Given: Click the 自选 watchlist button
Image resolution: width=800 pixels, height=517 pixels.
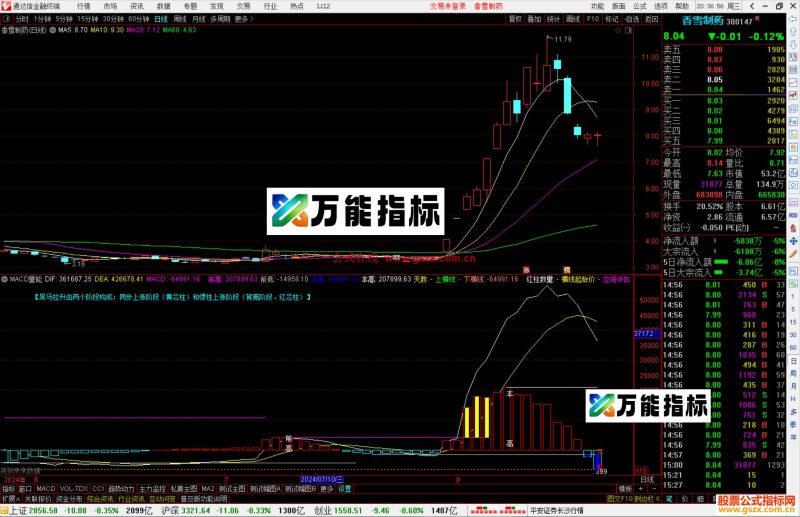Looking at the screenshot, I should 632,19.
